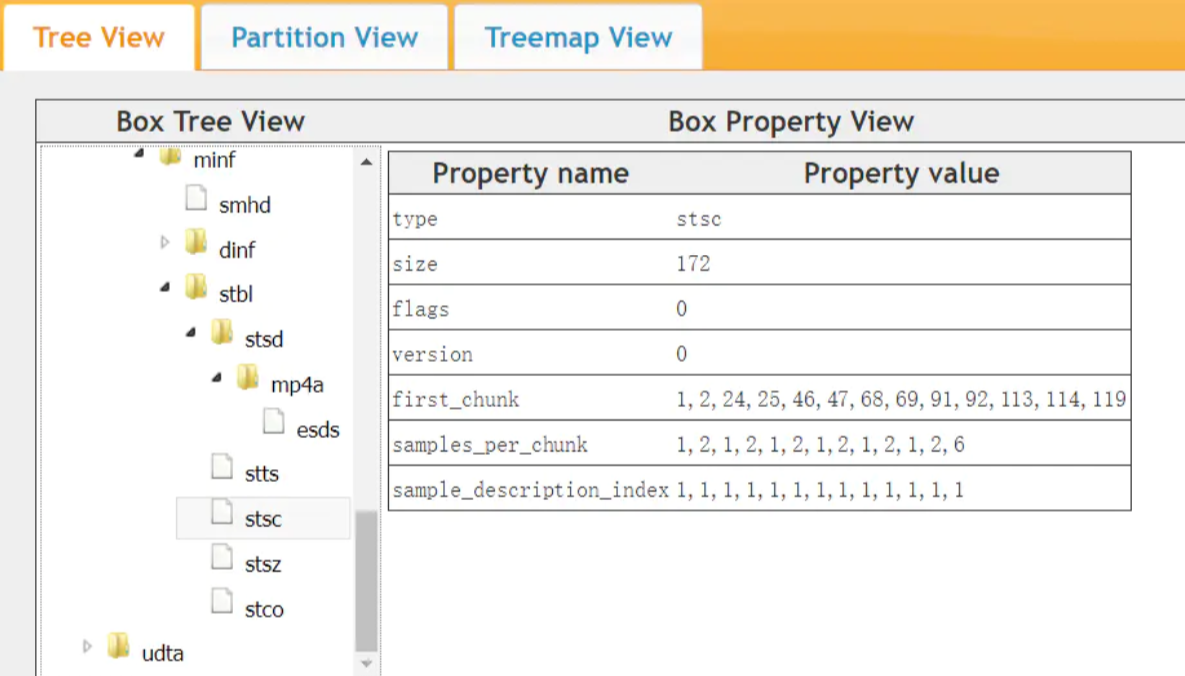1185x676 pixels.
Task: Click the dinf folder icon
Action: click(x=196, y=242)
